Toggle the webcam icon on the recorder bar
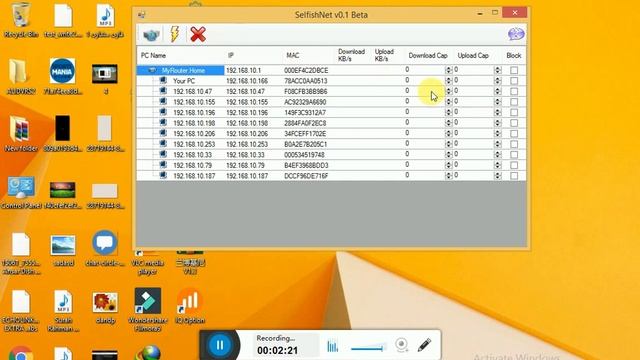Screen dimensions: 640x360 [402, 345]
